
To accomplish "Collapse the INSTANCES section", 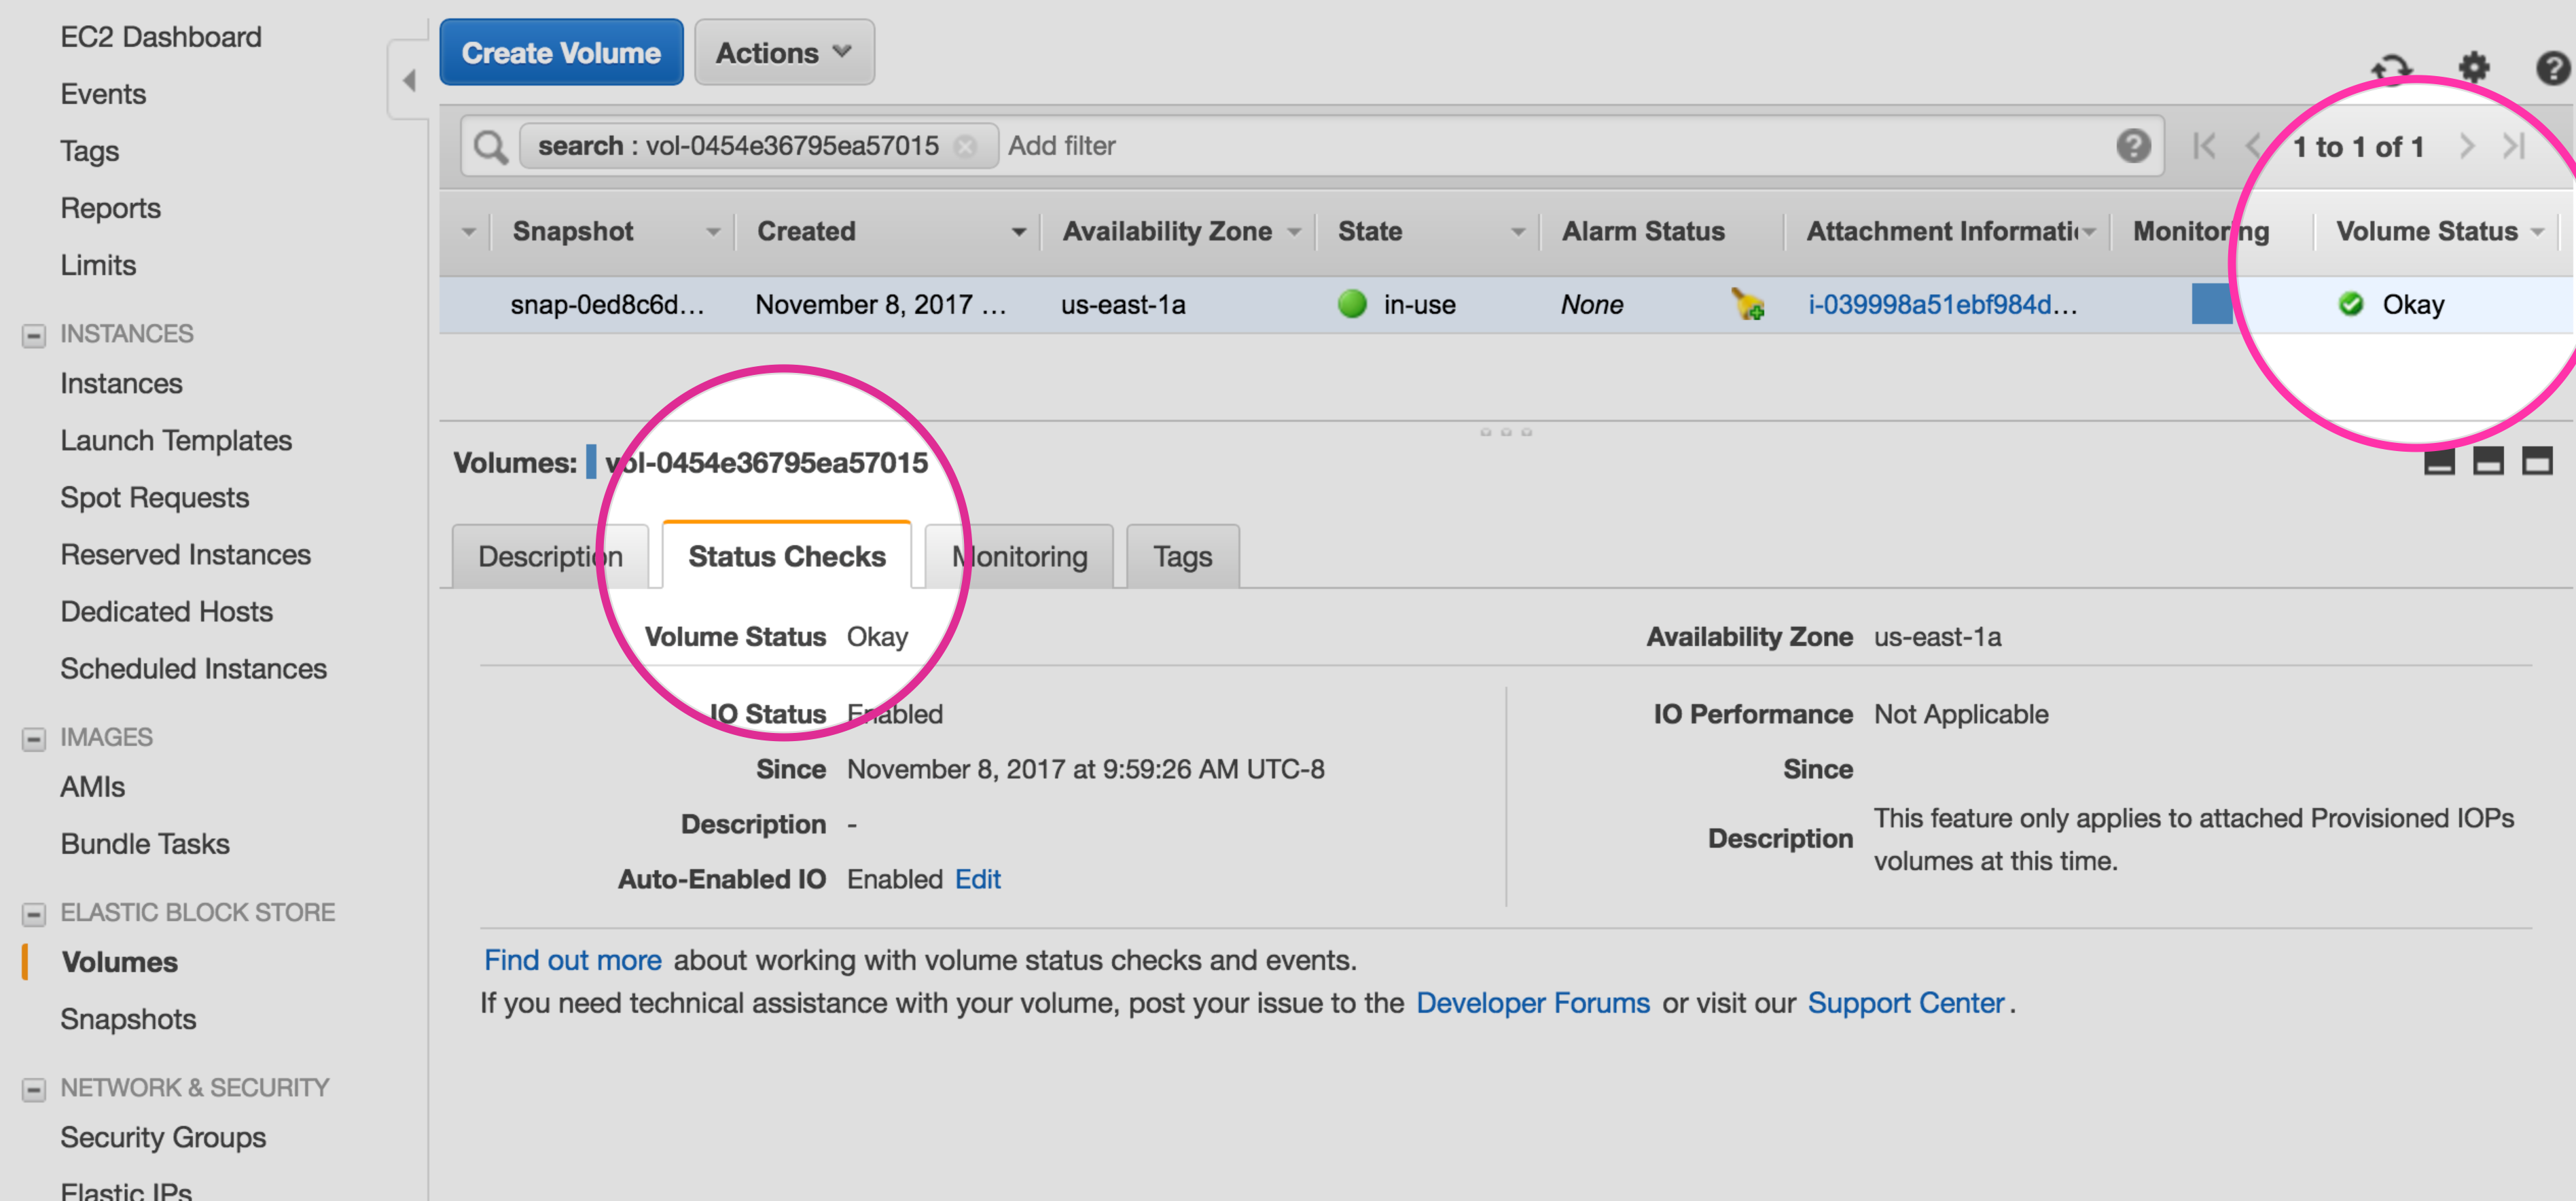I will click(34, 335).
